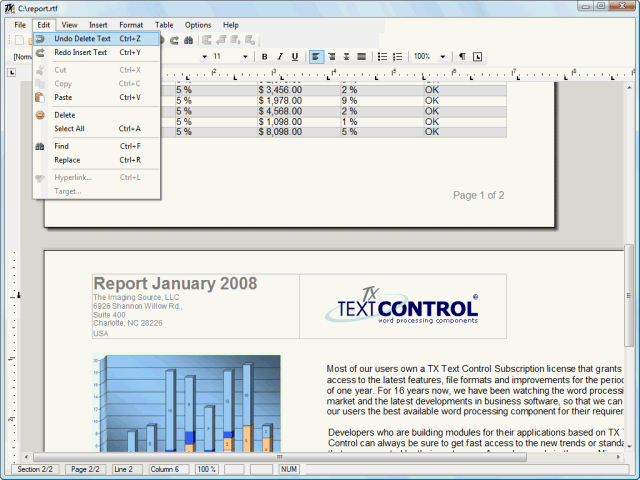Click the redo arrow icon in toolbar
This screenshot has width=640, height=480.
click(x=174, y=40)
